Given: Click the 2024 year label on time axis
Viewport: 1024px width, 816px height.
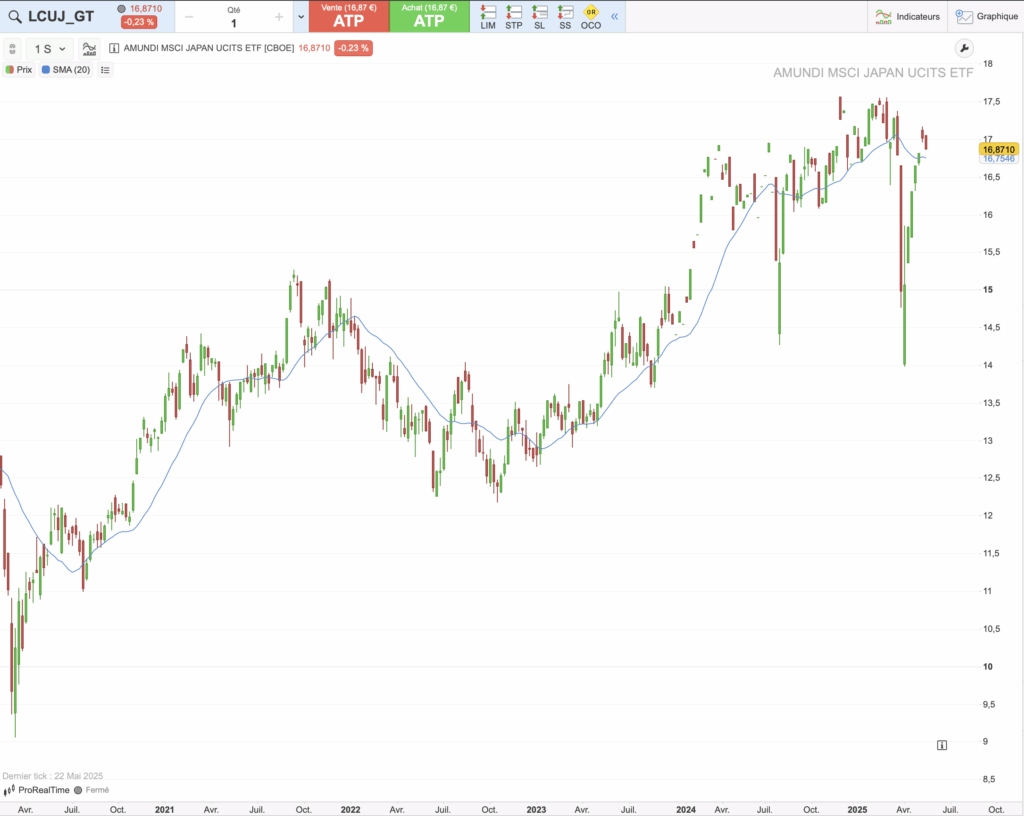Looking at the screenshot, I should (x=686, y=809).
